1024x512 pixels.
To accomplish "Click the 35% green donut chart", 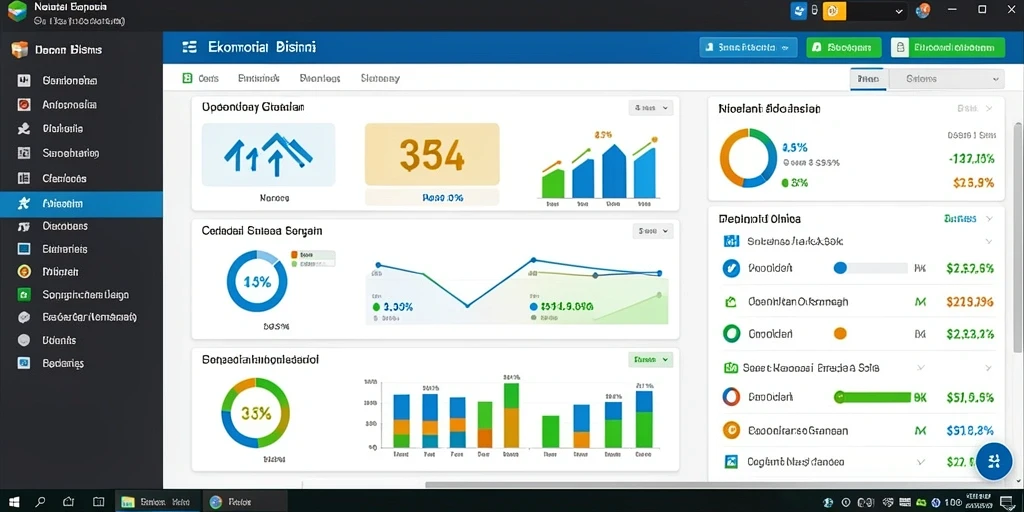I will [x=255, y=412].
